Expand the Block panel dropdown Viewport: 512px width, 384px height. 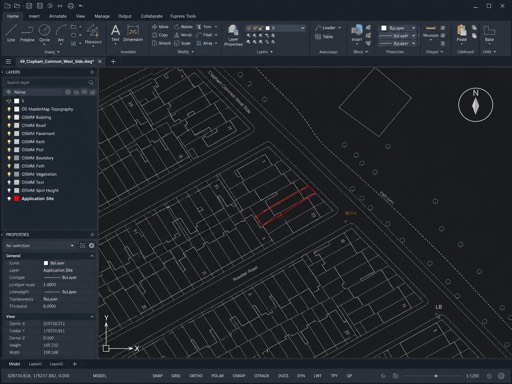(x=360, y=52)
